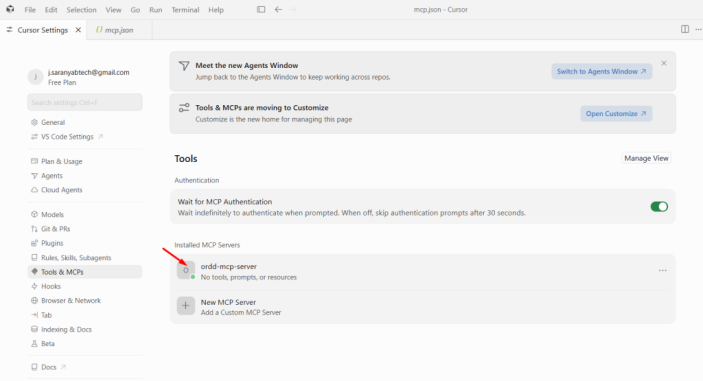Go back with the left arrow
The image size is (703, 381).
tap(278, 9)
